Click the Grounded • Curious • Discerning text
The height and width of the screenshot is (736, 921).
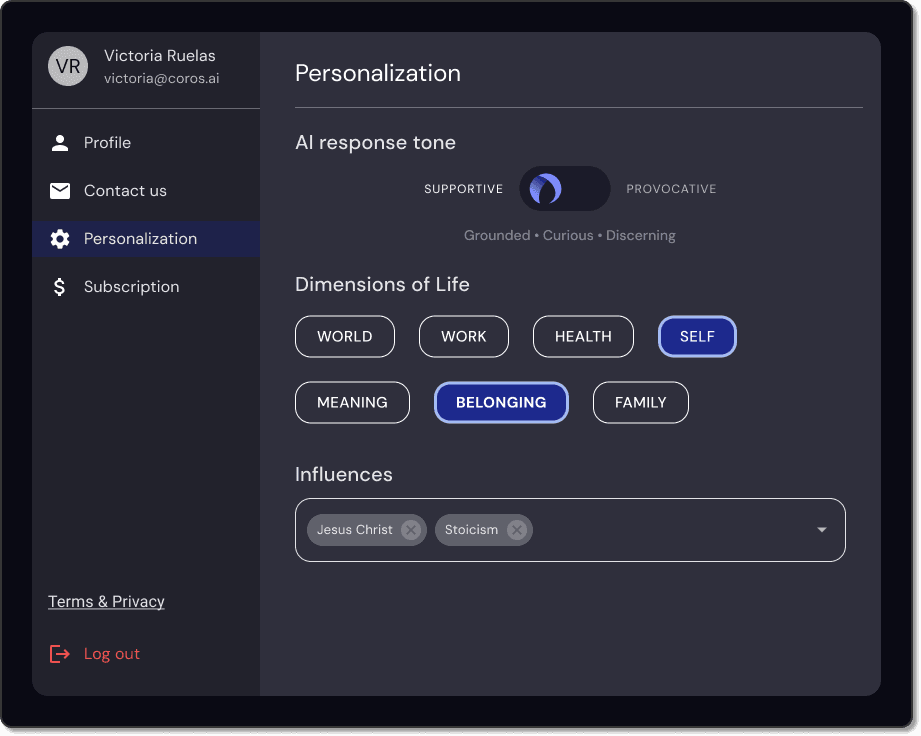pos(570,236)
